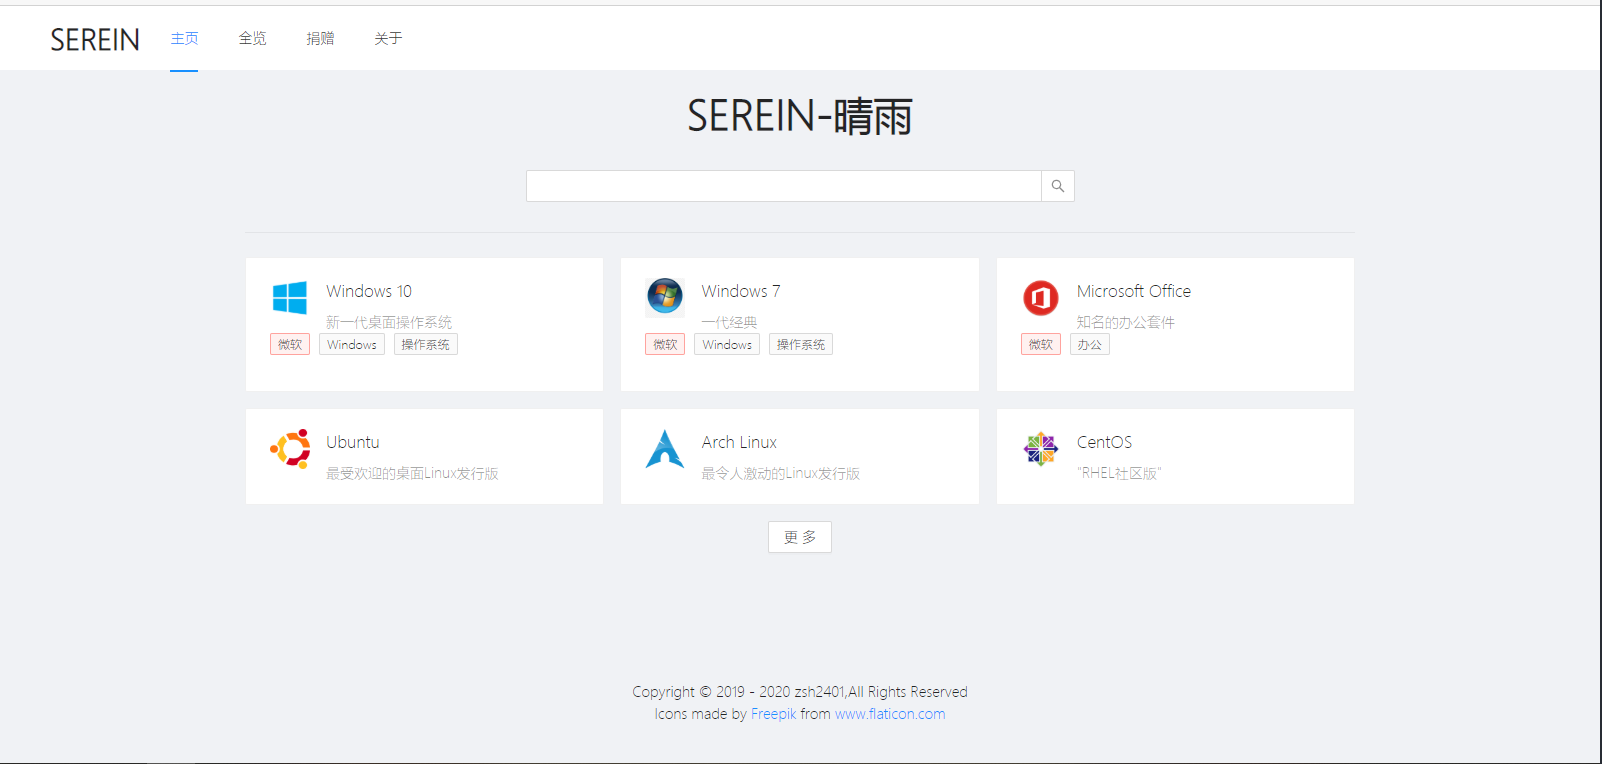Open the Arch Linux card title

coord(739,442)
